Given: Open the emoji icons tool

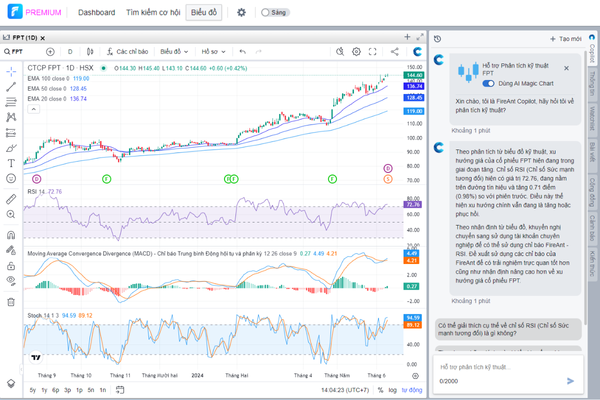Looking at the screenshot, I should 11,178.
